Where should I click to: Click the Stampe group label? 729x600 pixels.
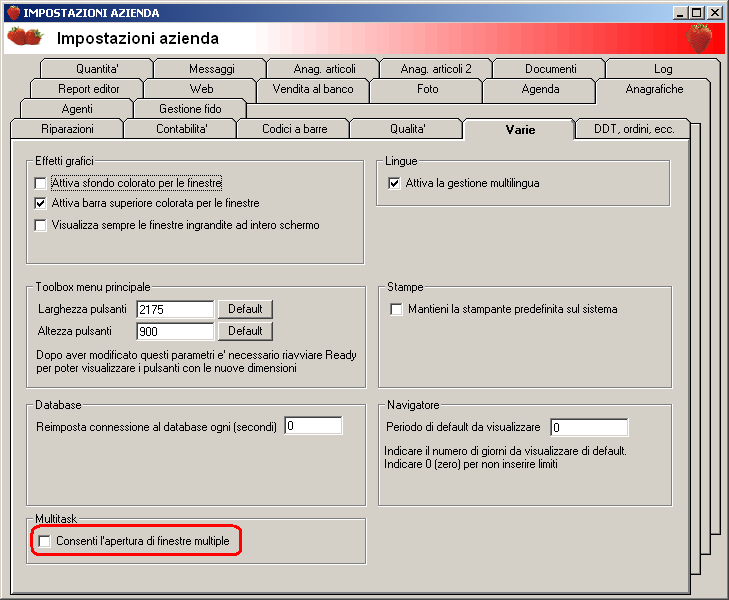(405, 287)
